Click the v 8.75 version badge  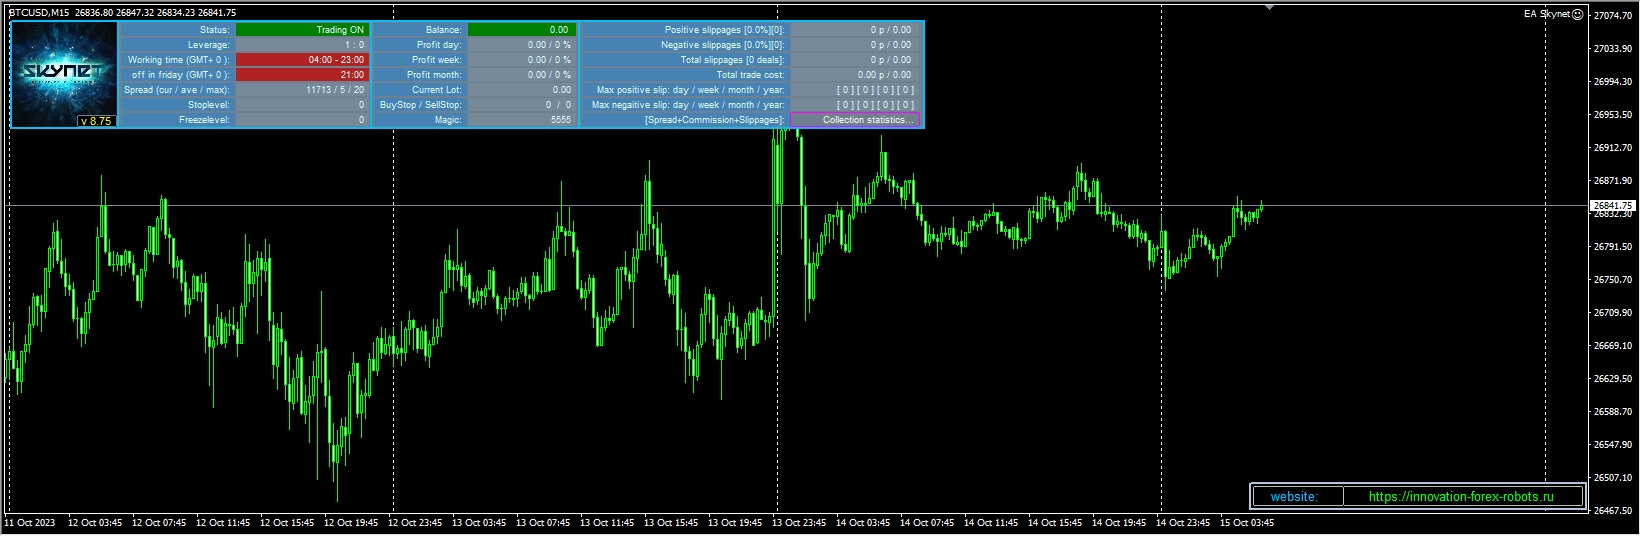coord(97,121)
